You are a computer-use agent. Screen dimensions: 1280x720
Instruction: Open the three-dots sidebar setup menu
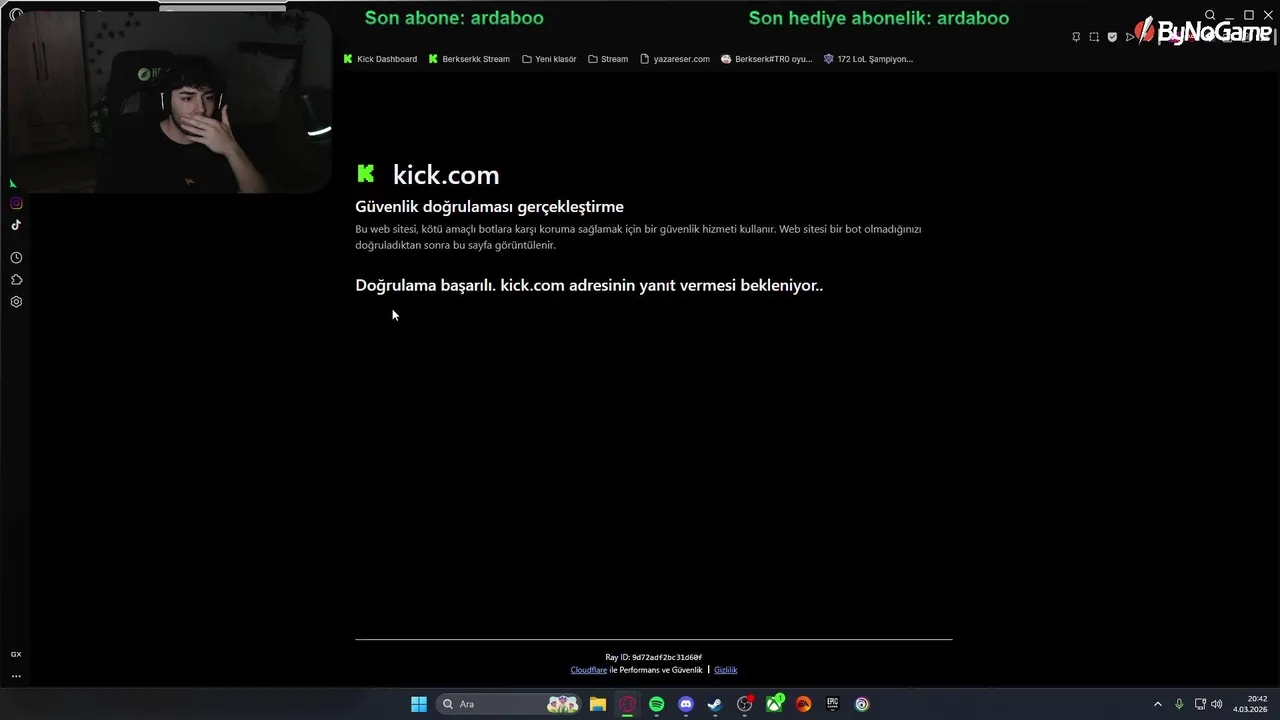coord(16,676)
